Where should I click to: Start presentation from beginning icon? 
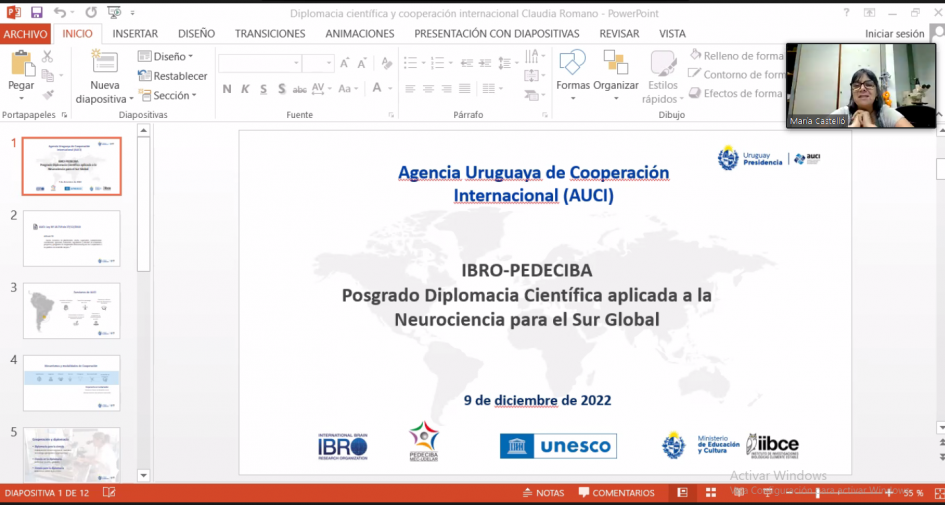click(113, 12)
